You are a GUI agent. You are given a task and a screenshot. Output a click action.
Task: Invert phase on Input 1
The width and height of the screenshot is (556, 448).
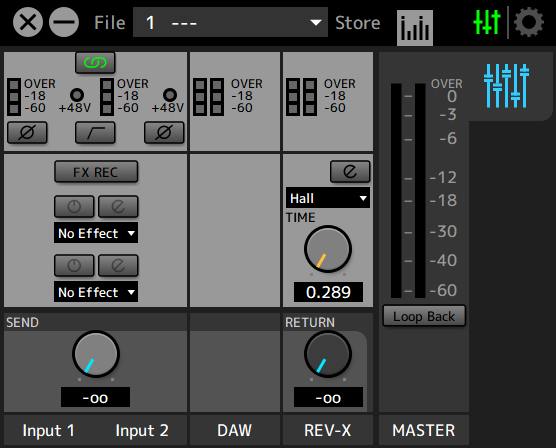pyautogui.click(x=27, y=133)
